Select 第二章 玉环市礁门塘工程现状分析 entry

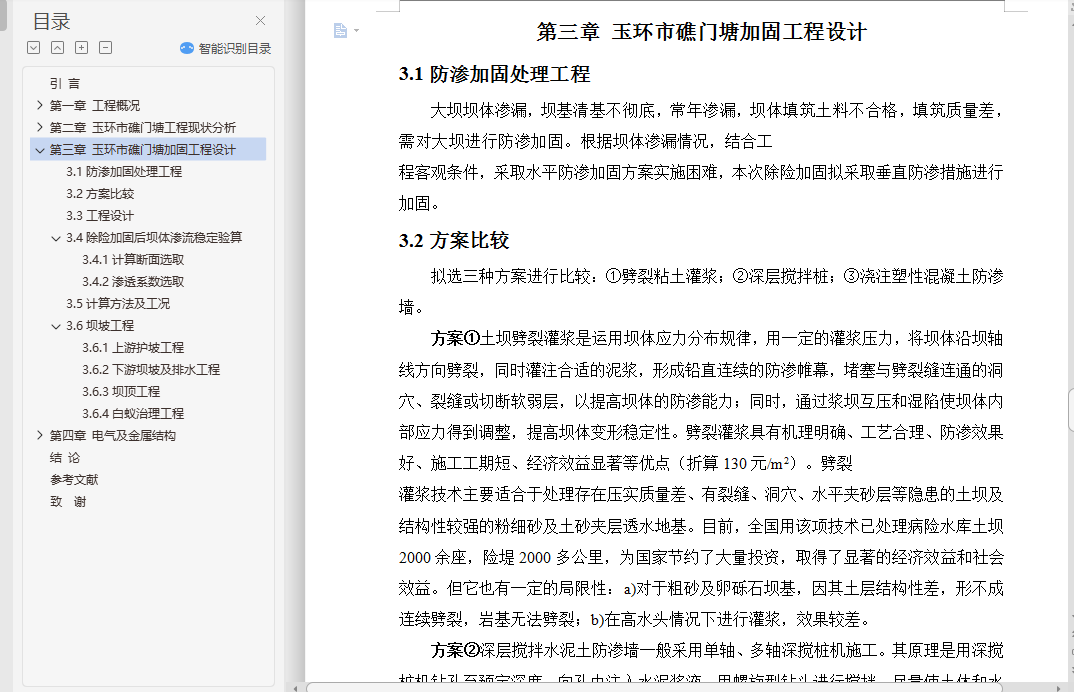pyautogui.click(x=142, y=127)
